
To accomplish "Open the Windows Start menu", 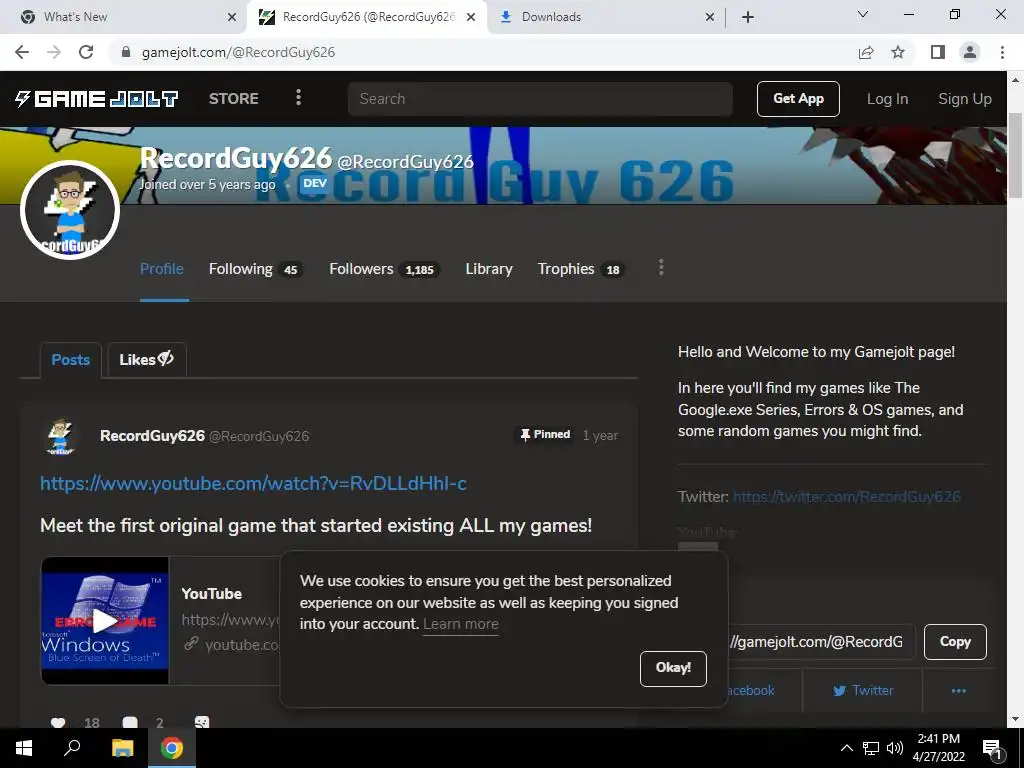I will coord(24,748).
